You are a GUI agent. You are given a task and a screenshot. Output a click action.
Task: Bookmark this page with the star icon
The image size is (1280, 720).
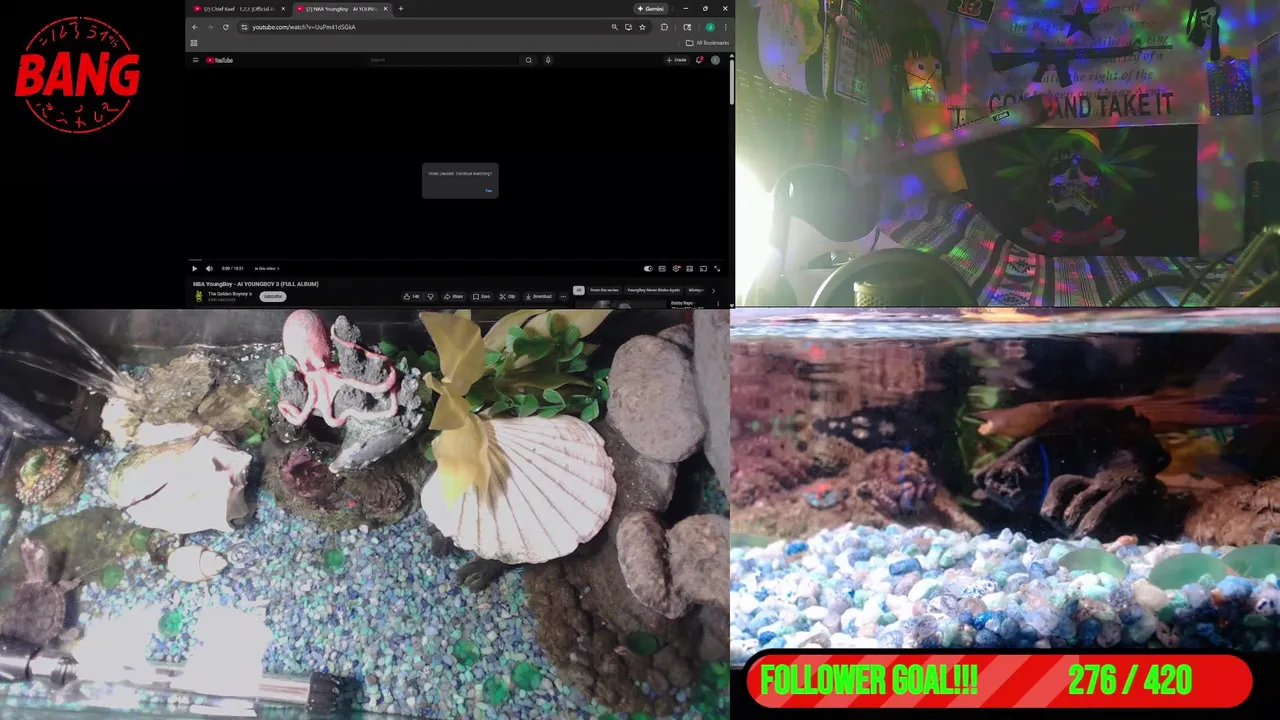pos(642,27)
